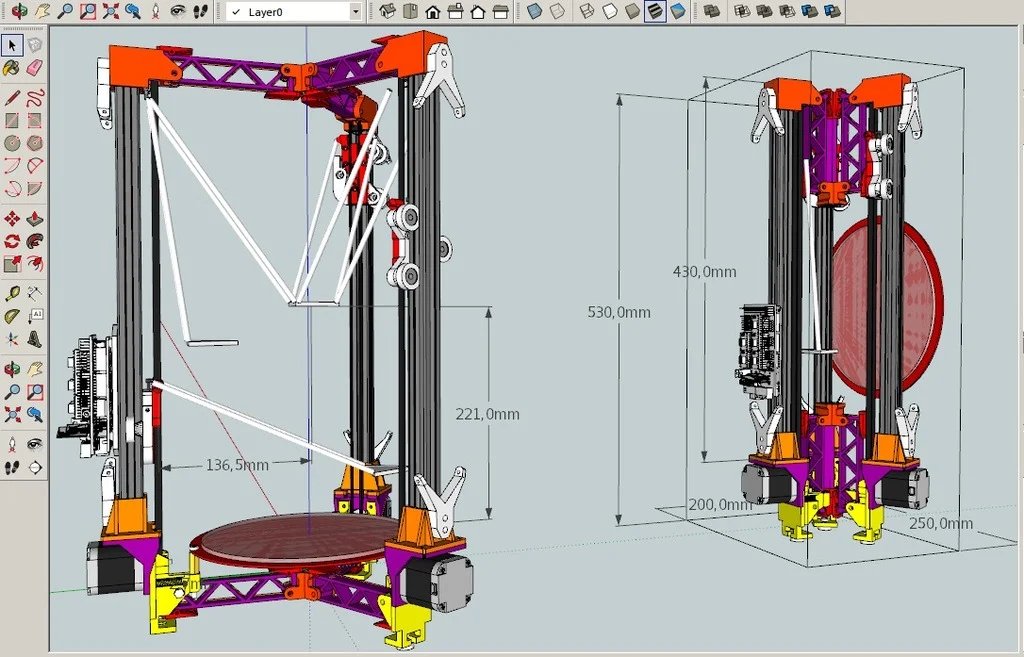
Task: Enable the Wireframe face style
Action: point(587,11)
